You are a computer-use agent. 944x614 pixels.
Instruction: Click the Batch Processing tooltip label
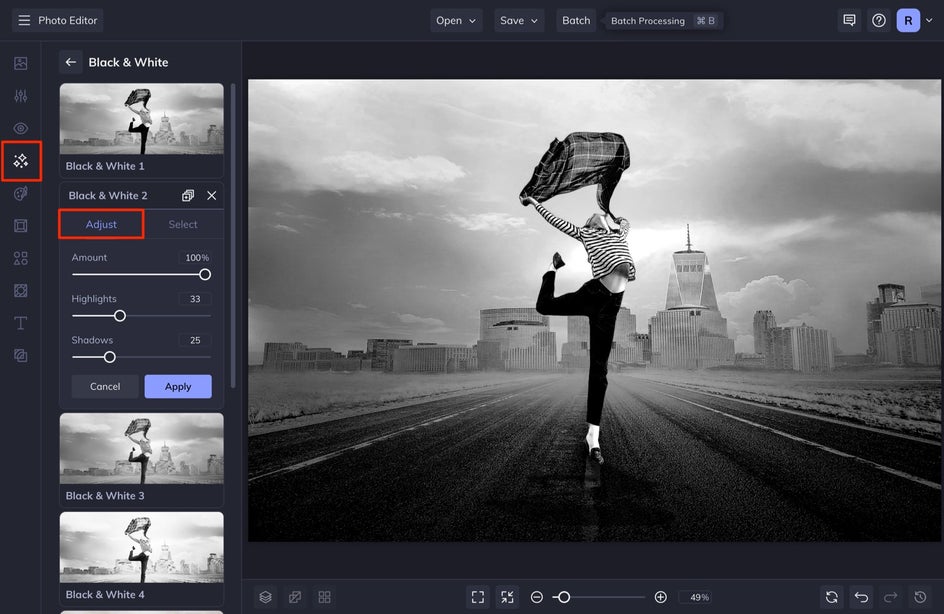point(648,20)
